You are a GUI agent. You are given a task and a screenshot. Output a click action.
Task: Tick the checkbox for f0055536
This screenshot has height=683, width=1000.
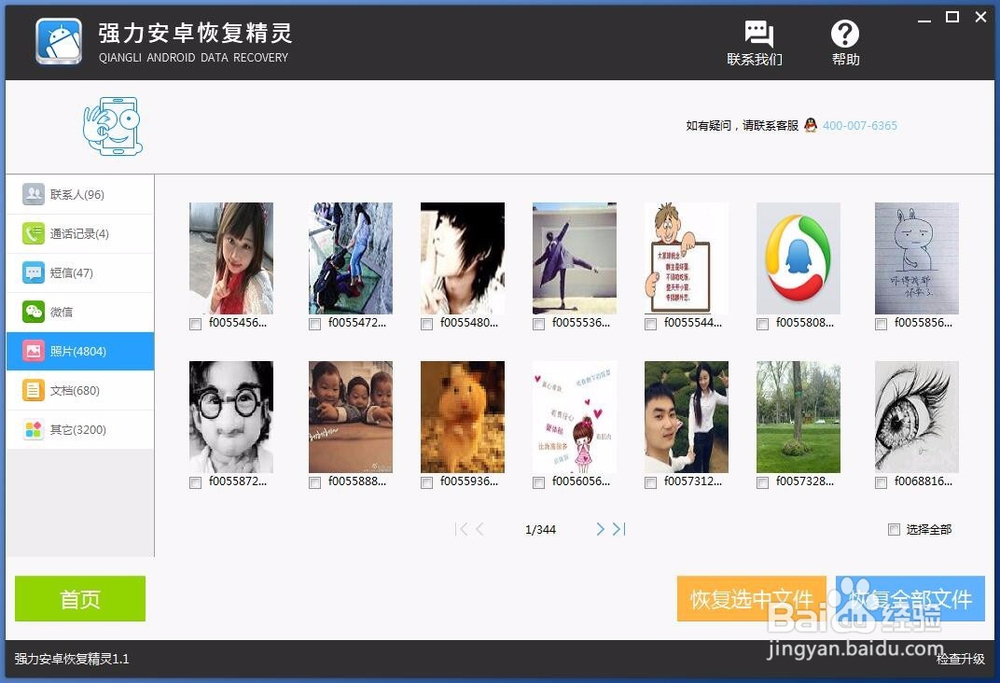click(539, 324)
